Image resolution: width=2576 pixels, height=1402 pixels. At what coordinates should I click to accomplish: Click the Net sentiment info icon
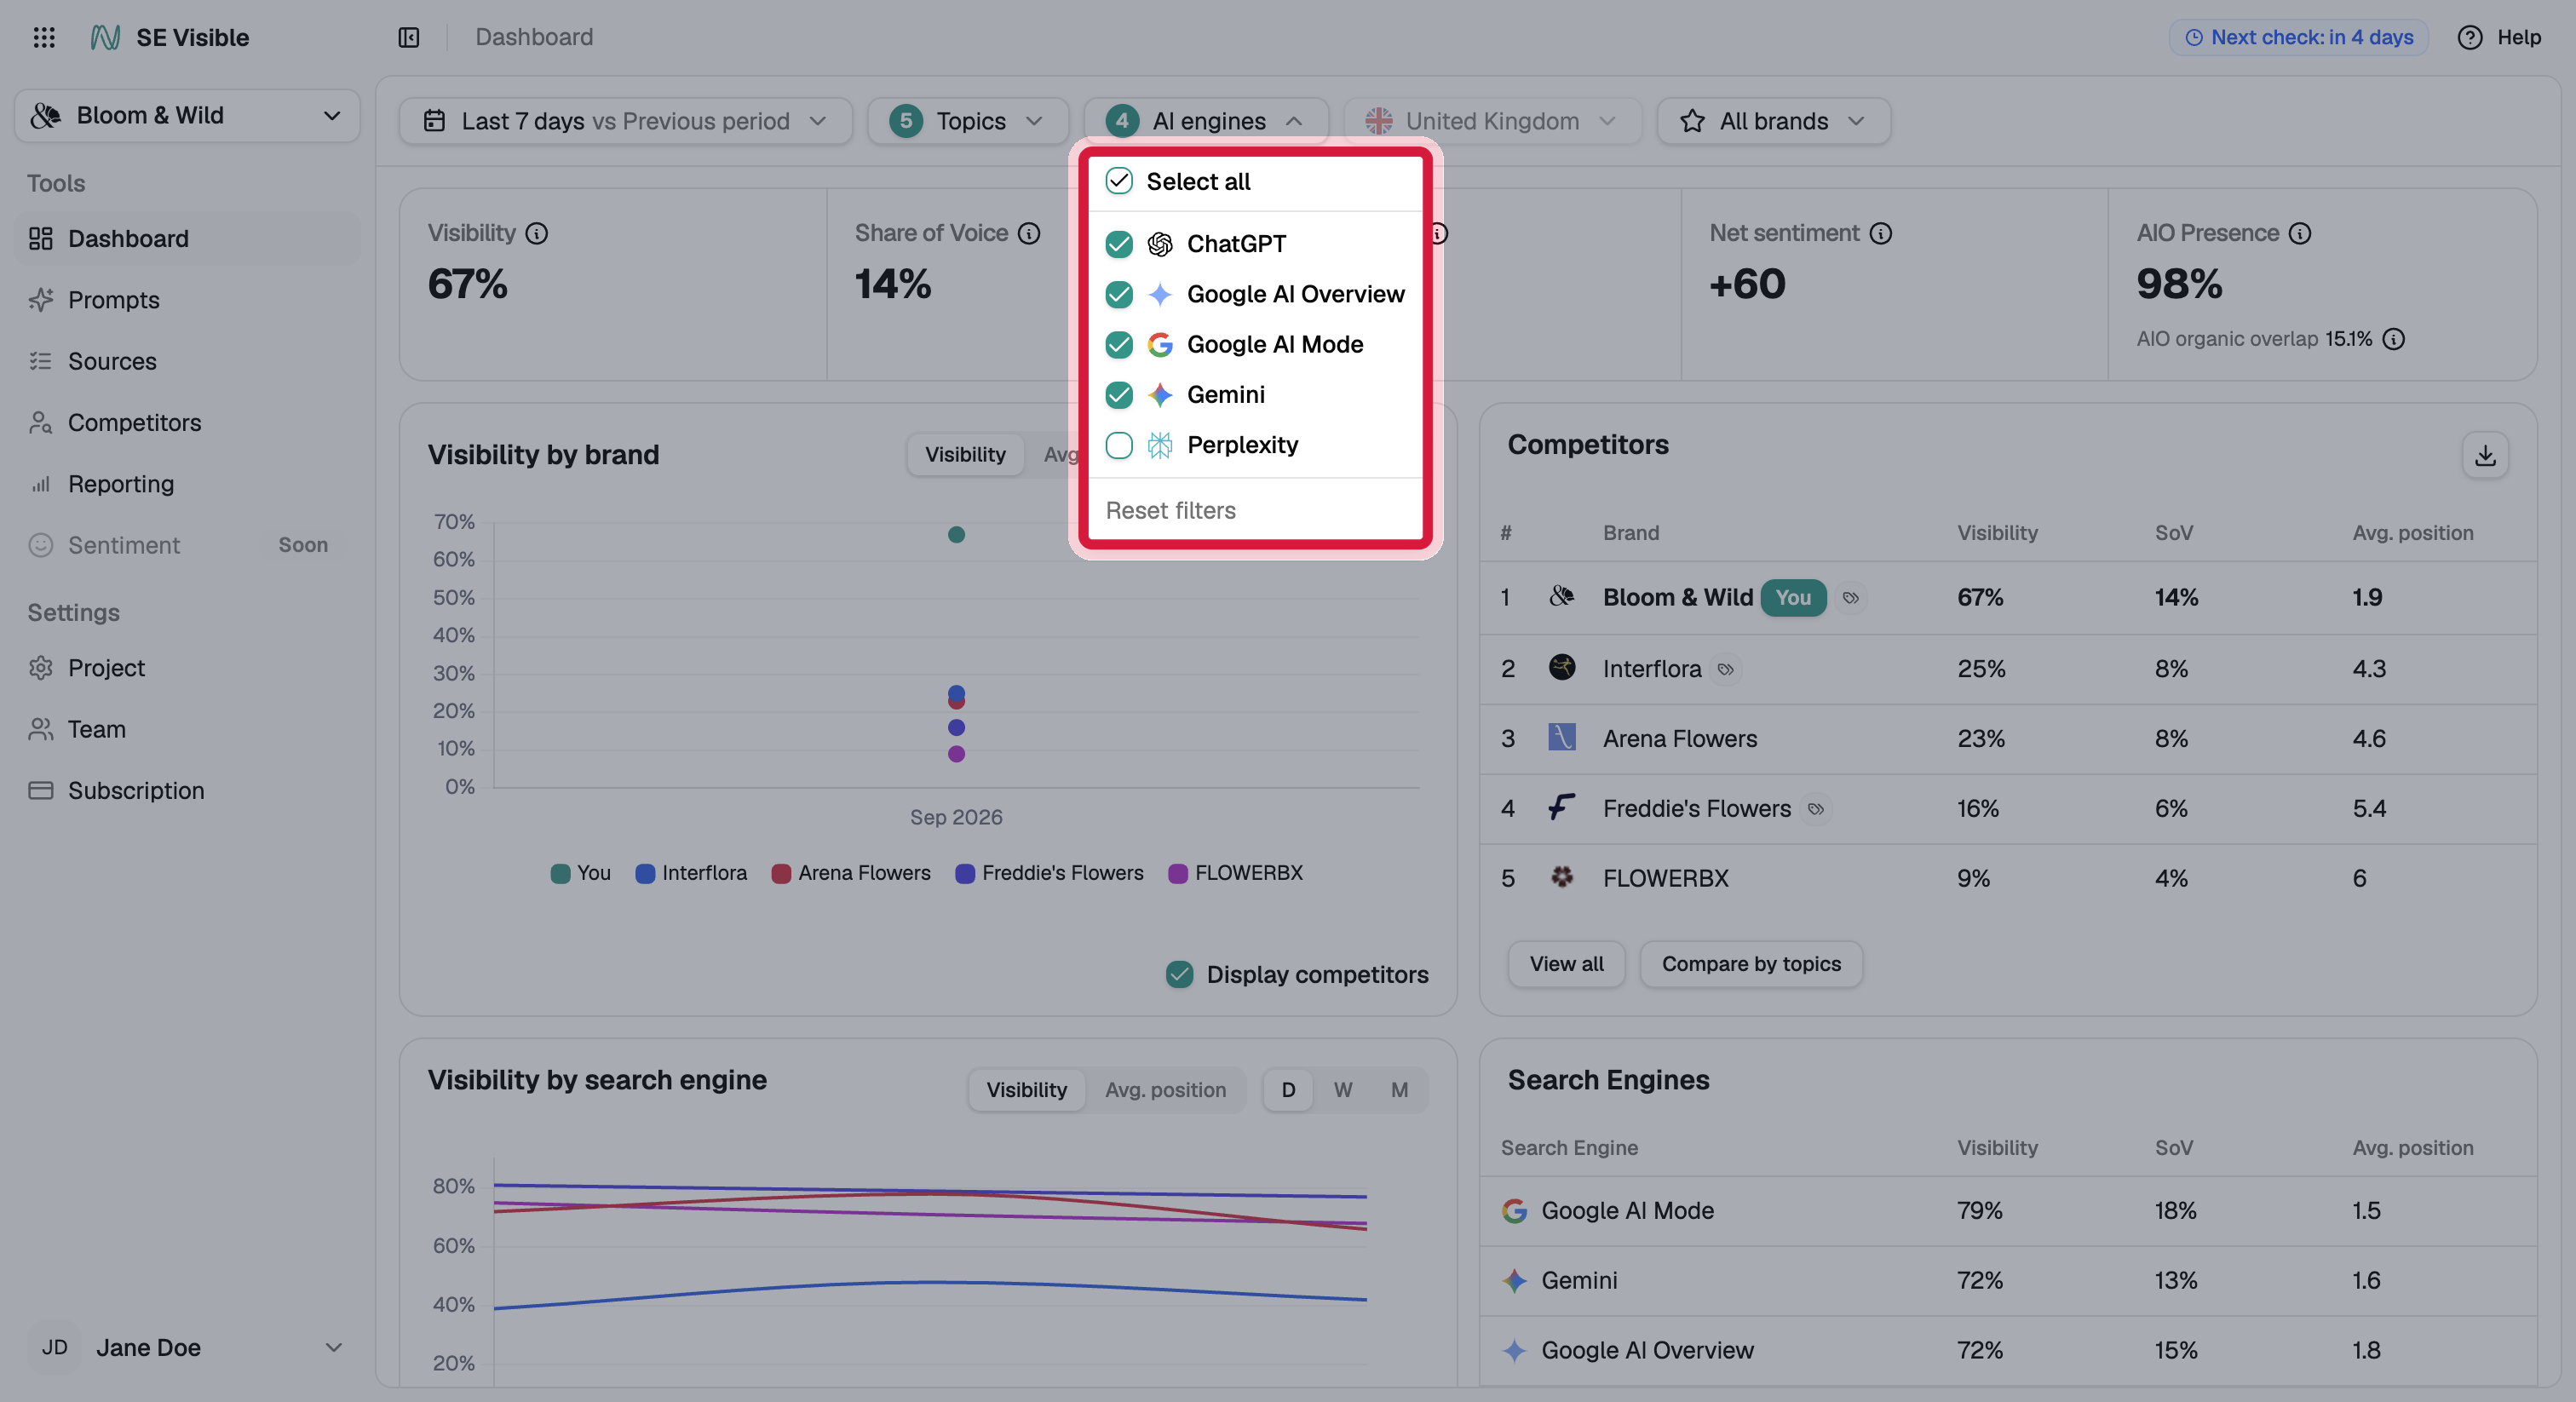(x=1881, y=234)
